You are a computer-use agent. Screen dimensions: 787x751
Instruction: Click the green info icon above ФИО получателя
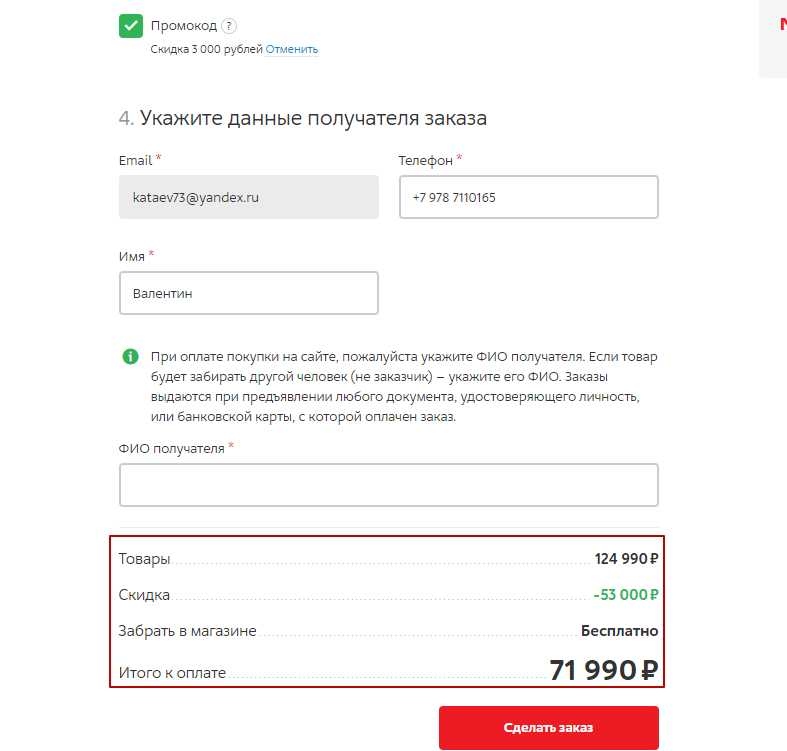[130, 356]
